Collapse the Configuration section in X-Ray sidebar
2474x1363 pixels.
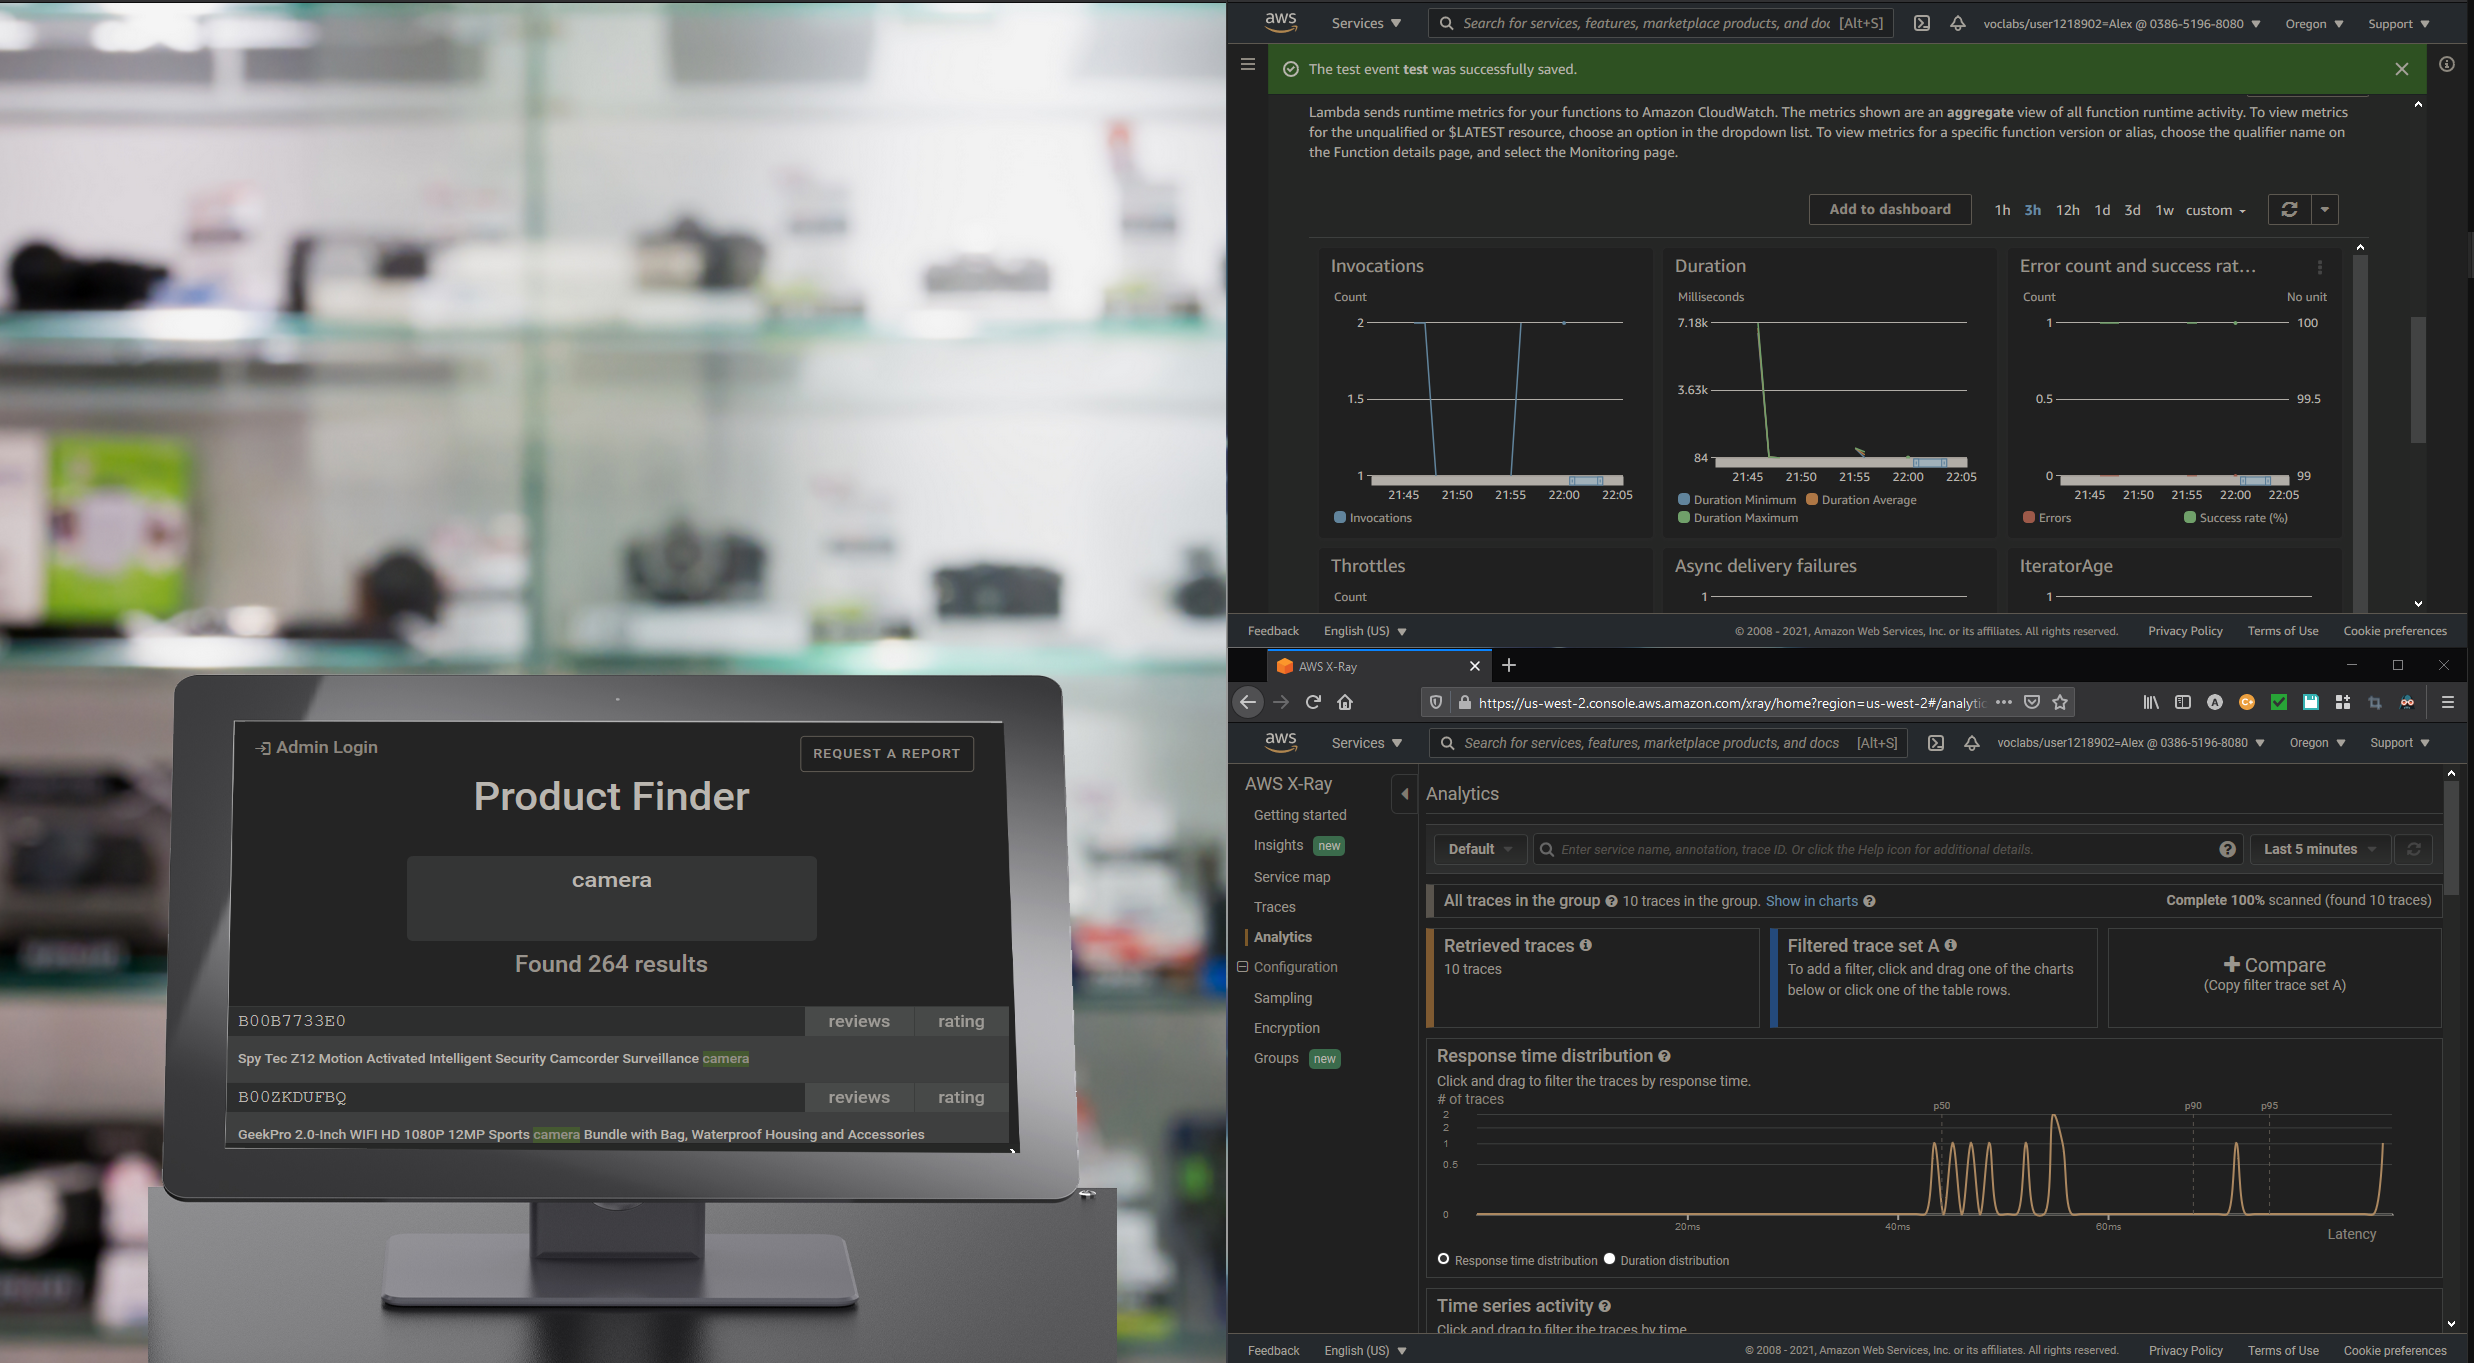pos(1242,967)
